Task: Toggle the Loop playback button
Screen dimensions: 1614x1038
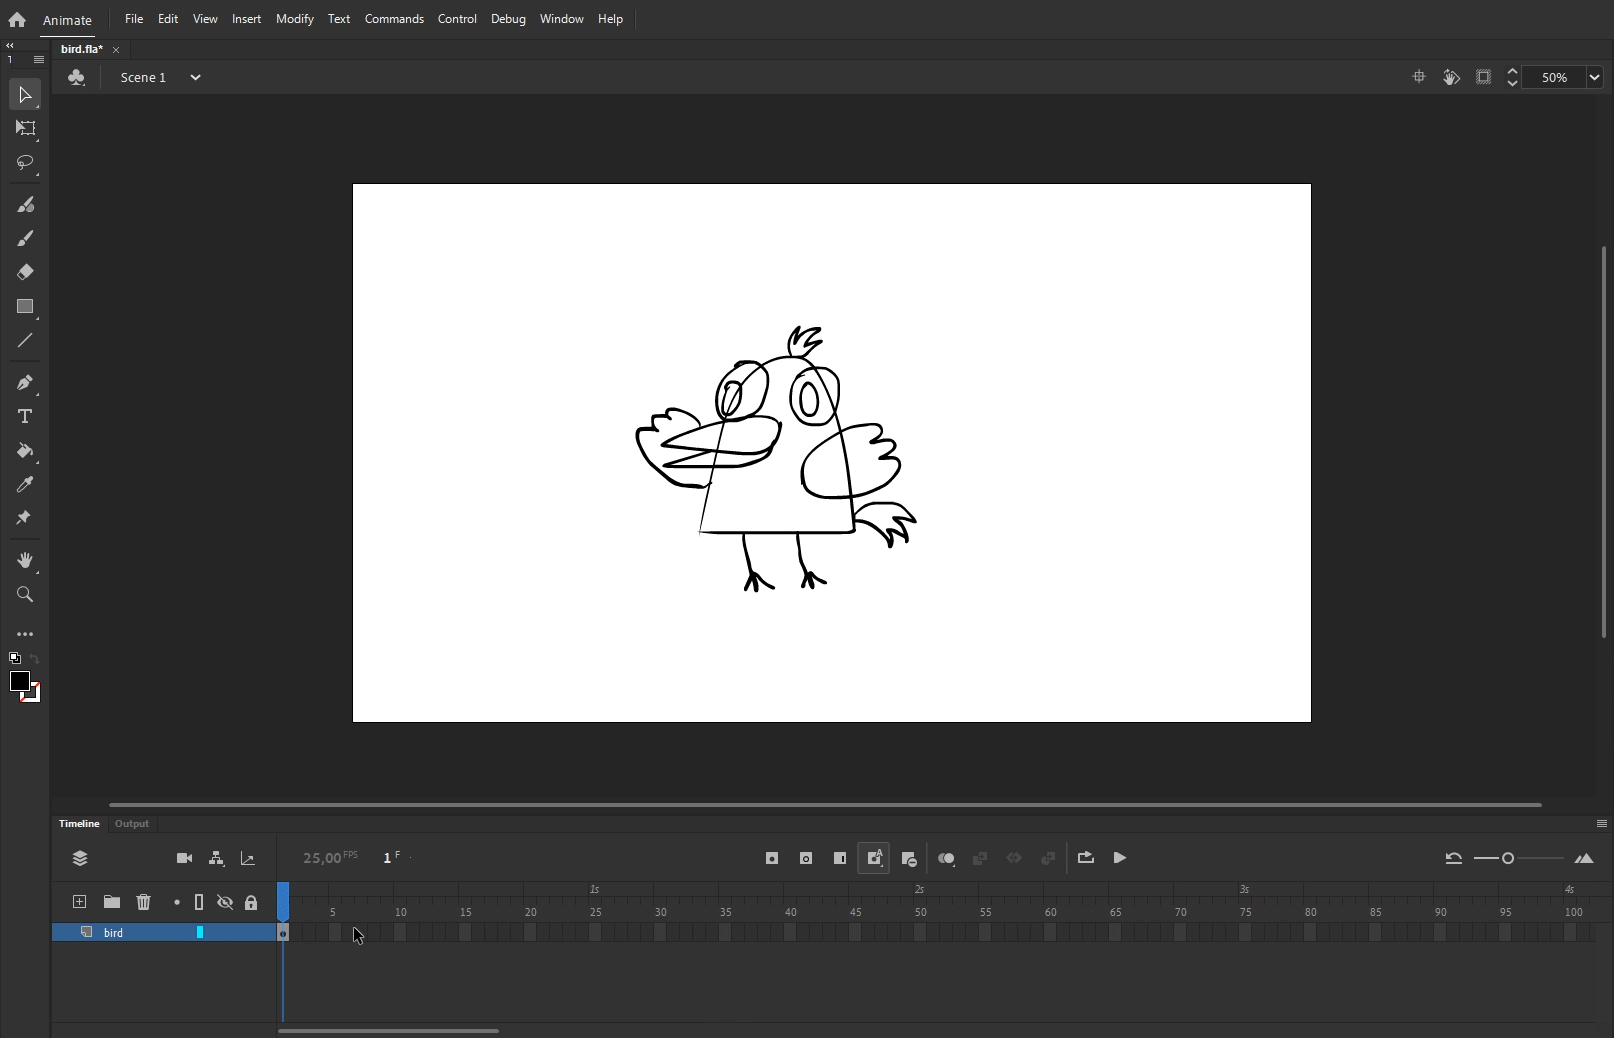Action: point(1086,858)
